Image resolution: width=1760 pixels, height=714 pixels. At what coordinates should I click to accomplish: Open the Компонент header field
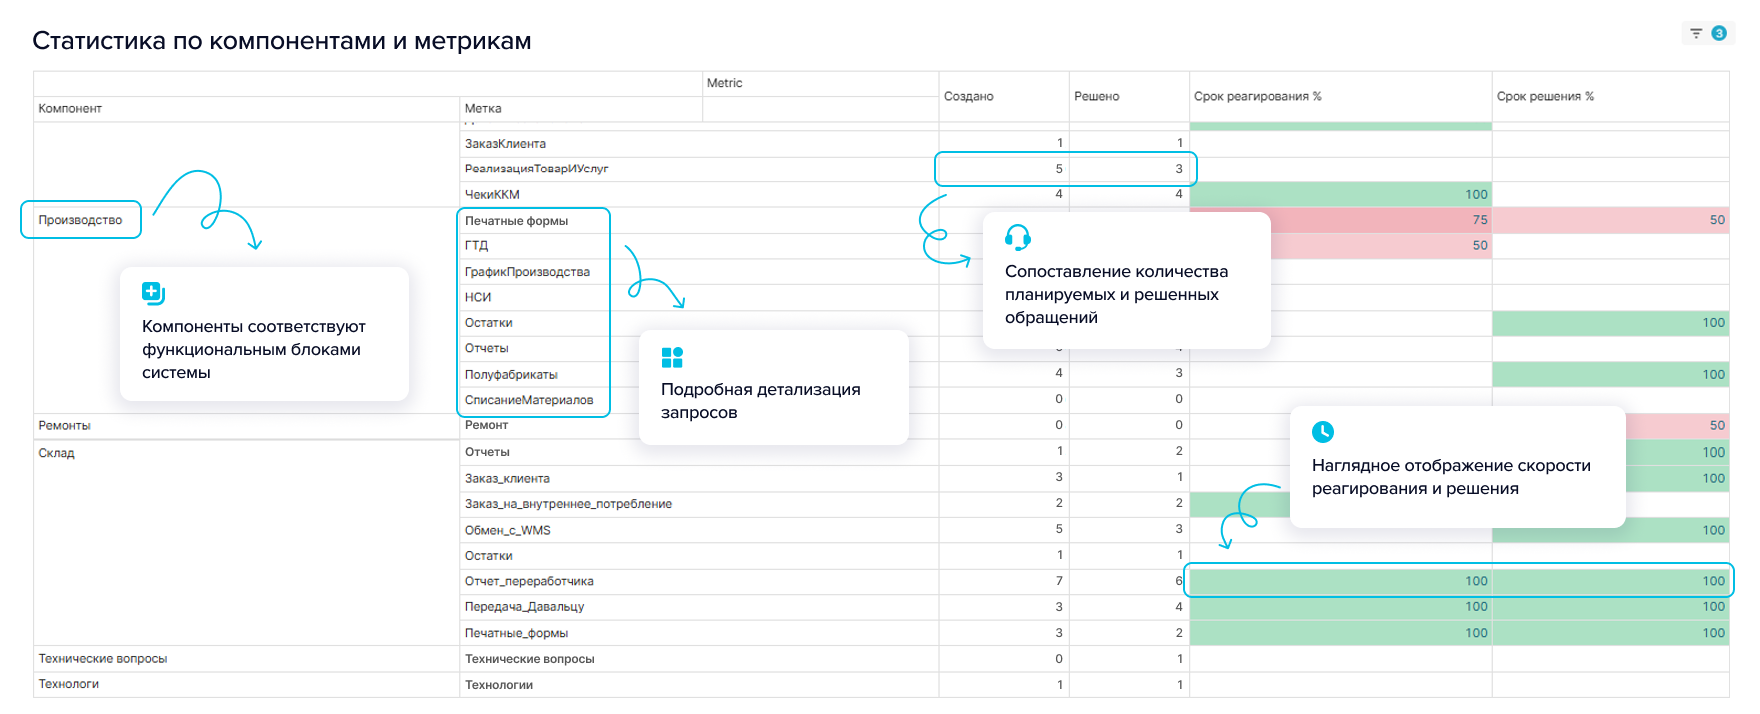[x=70, y=108]
